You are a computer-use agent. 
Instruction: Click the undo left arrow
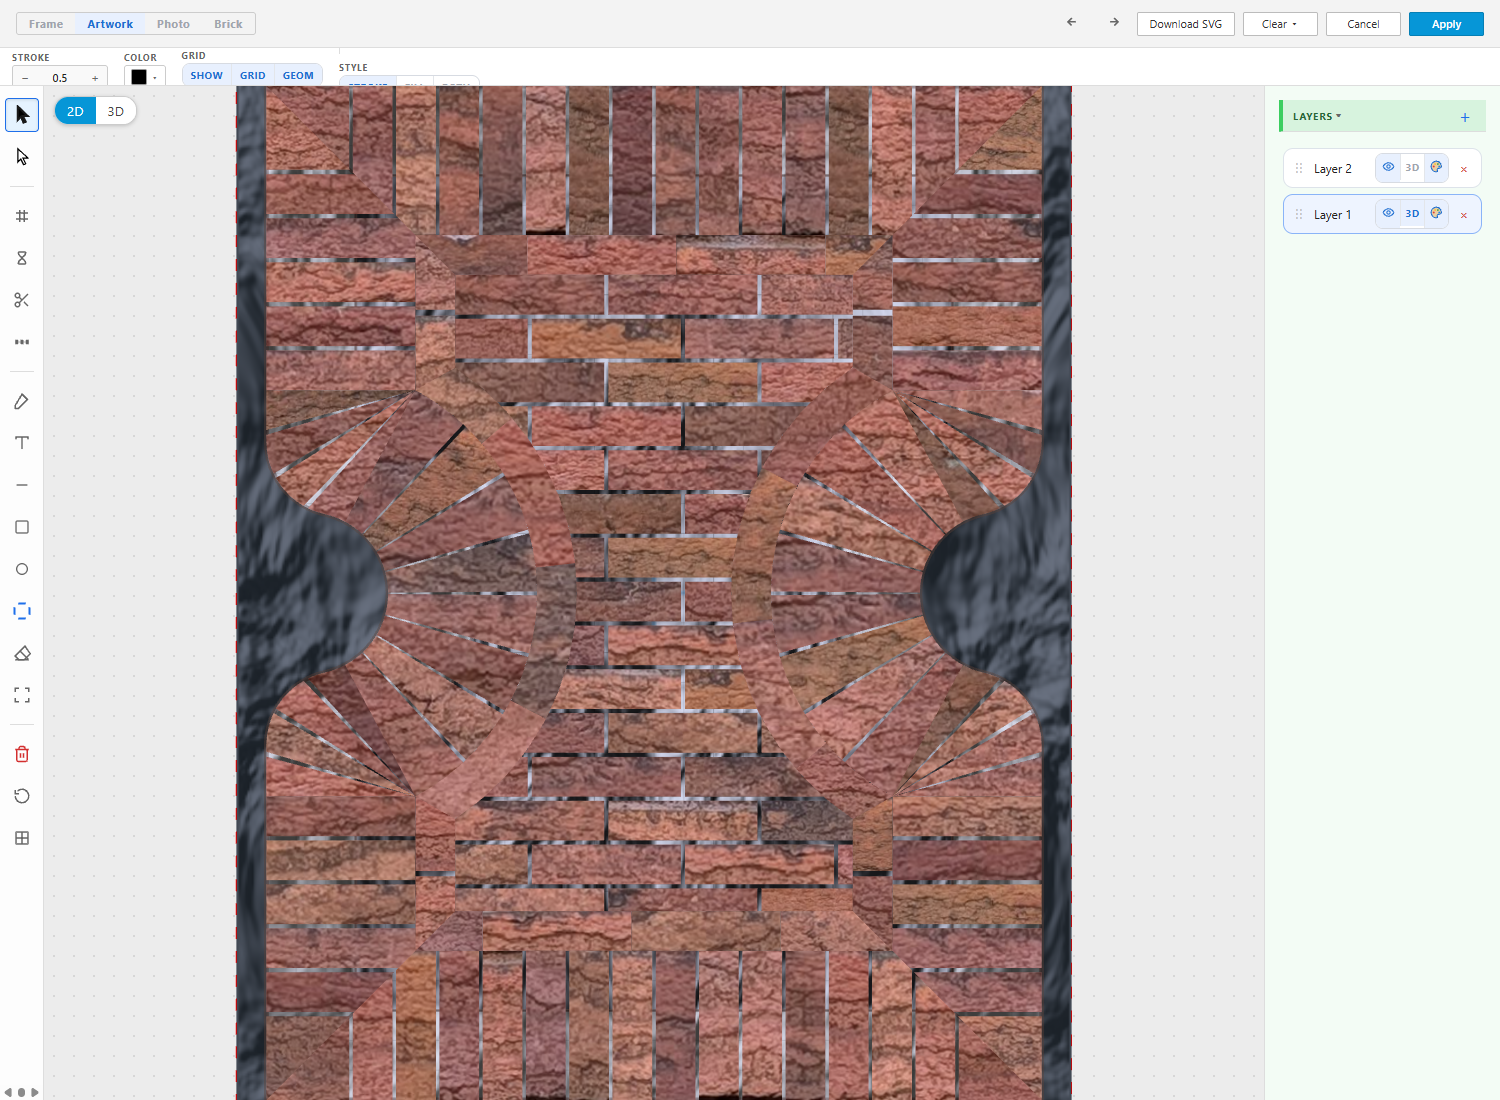tap(1072, 22)
